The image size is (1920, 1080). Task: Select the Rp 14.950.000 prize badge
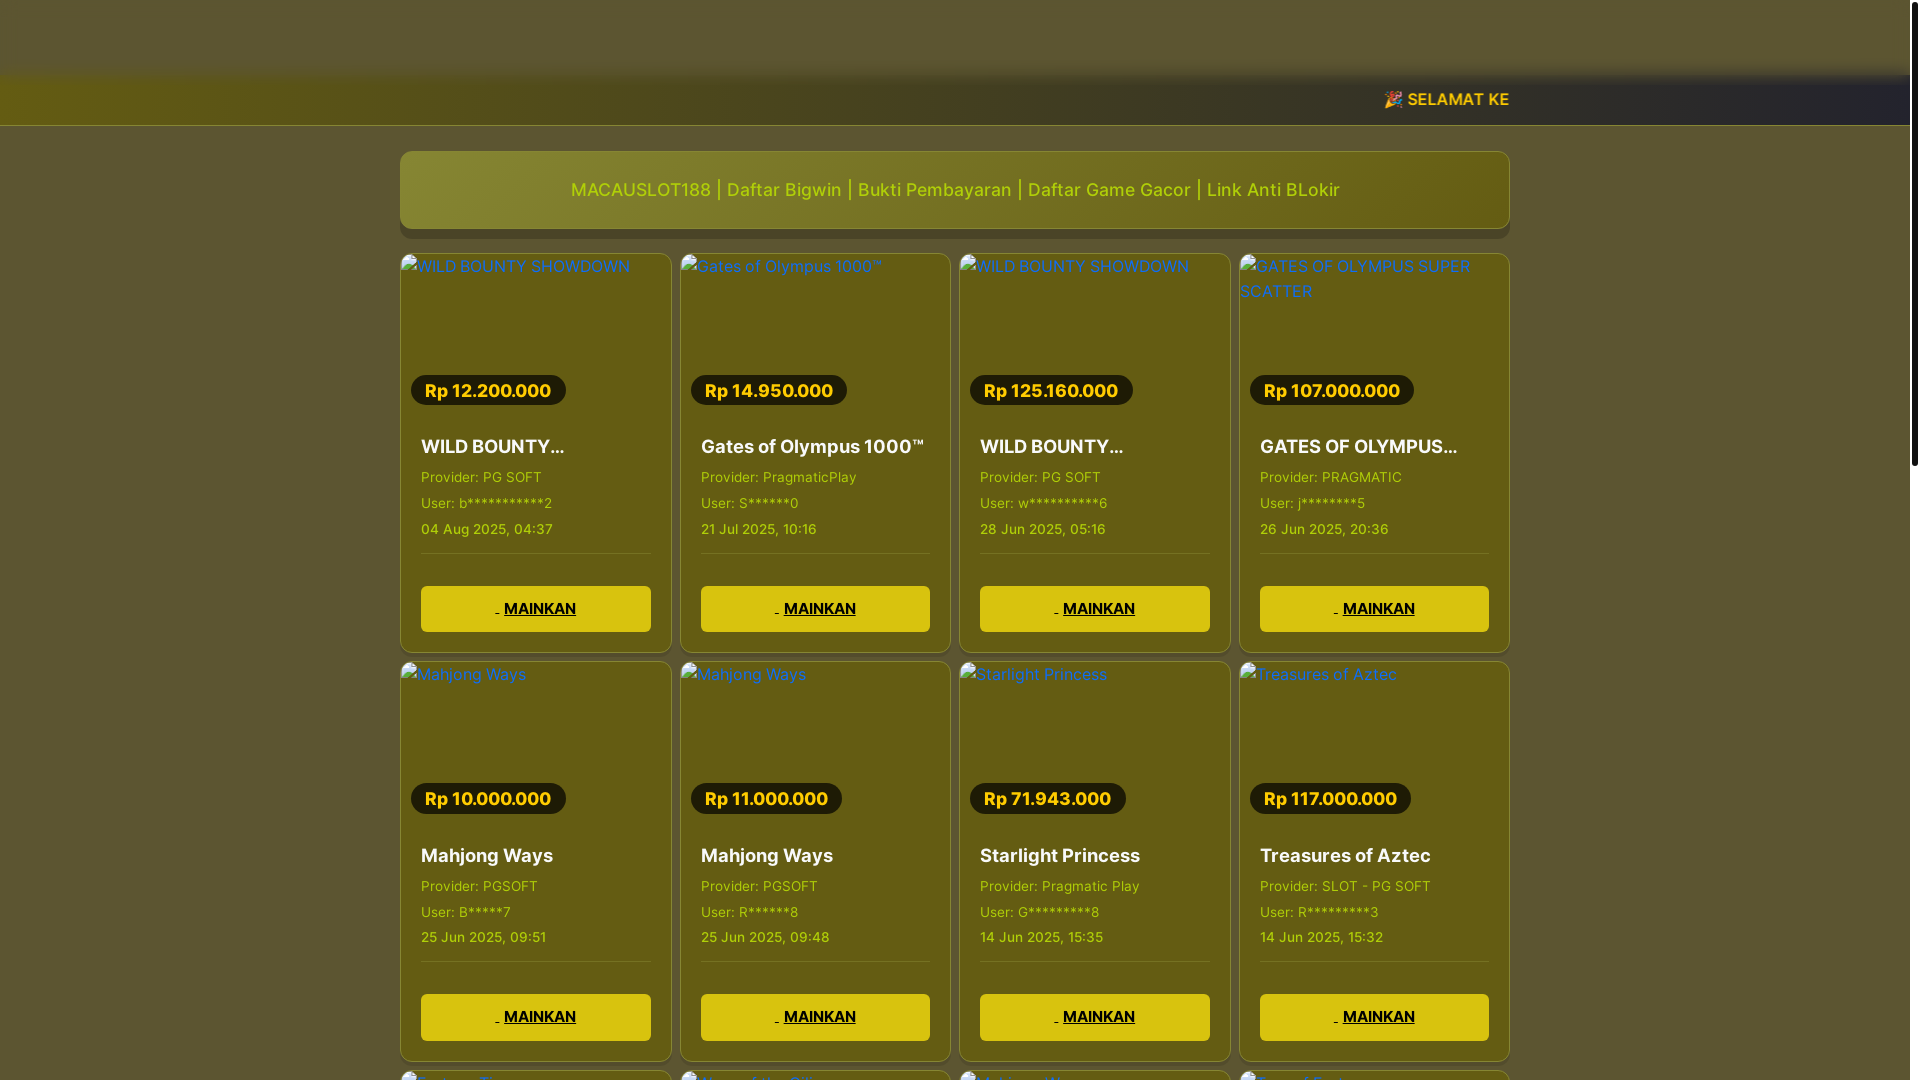769,390
